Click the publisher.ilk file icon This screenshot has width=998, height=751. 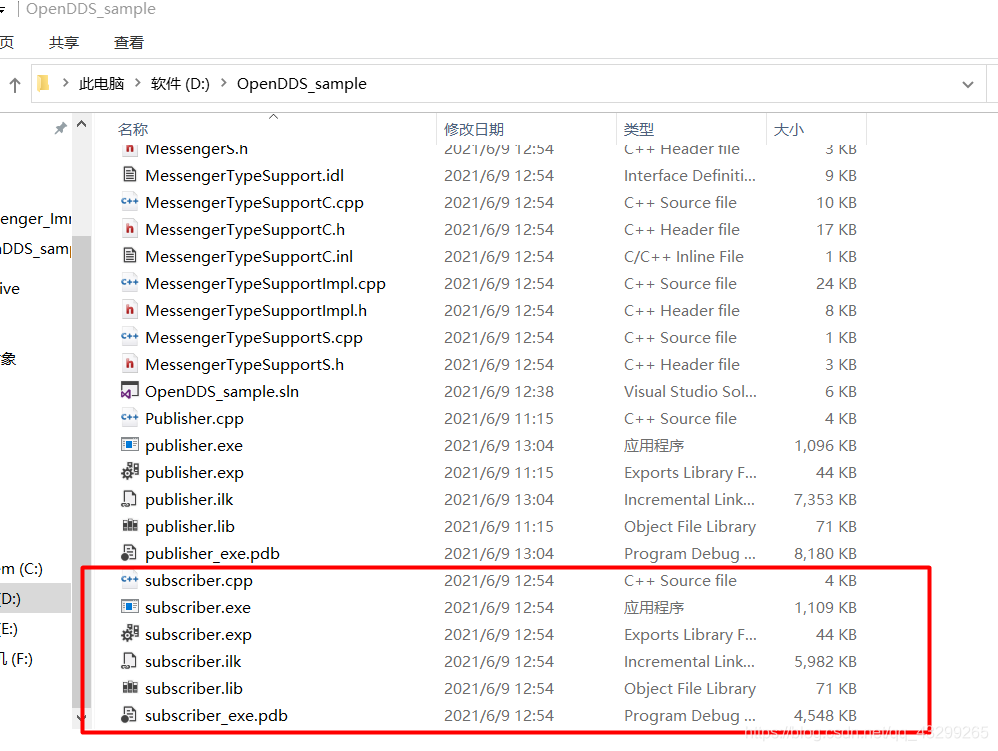[129, 499]
